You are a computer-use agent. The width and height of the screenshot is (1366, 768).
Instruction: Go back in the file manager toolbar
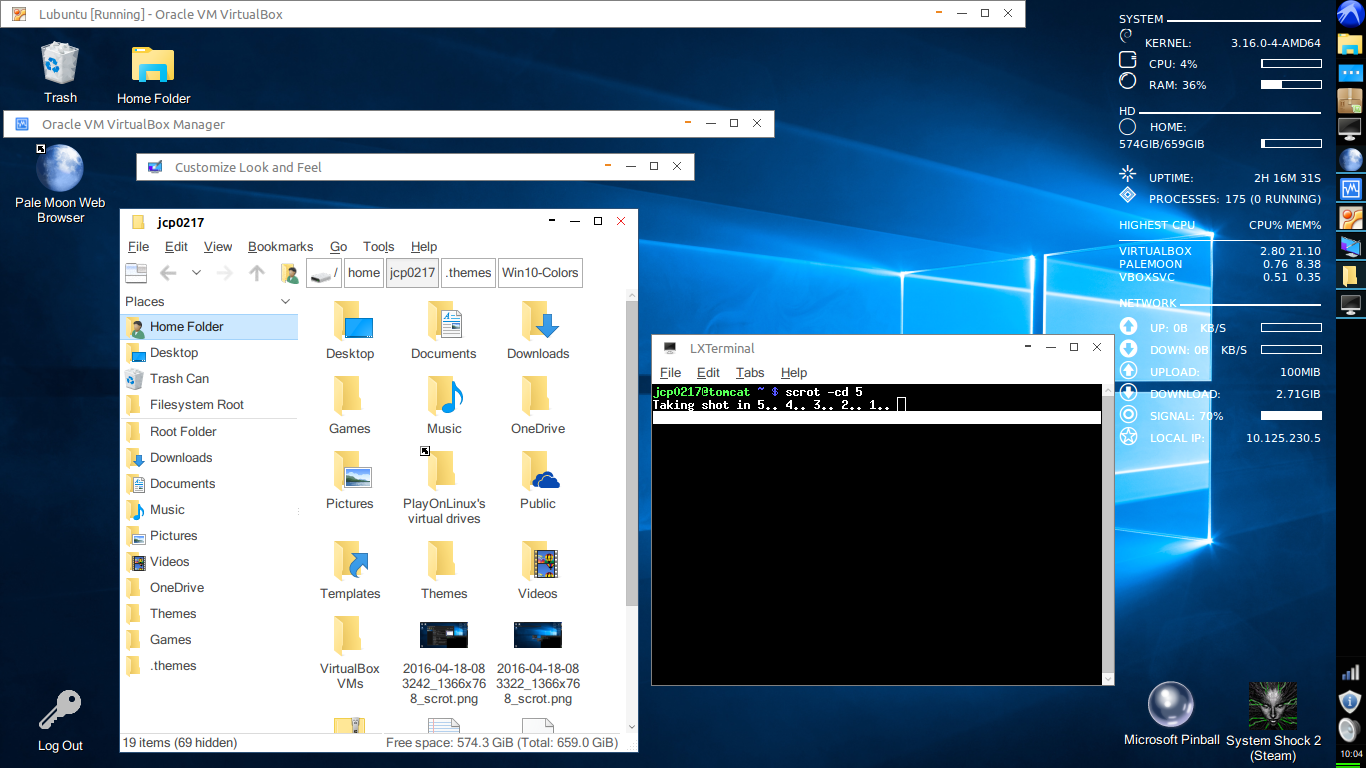(168, 273)
